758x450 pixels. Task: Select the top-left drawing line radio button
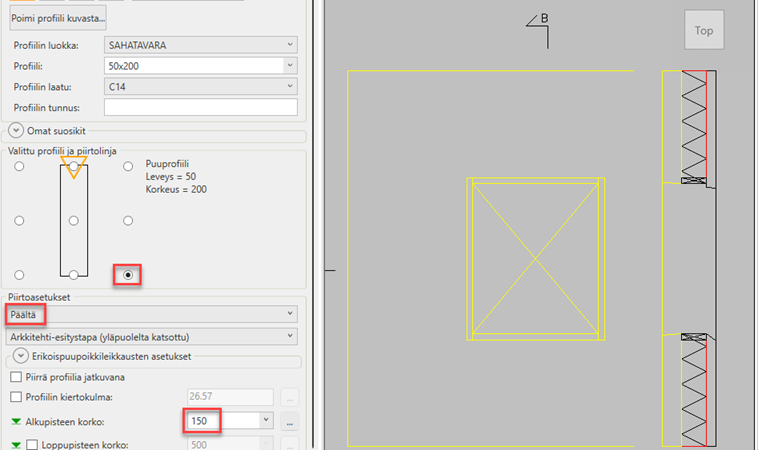(x=19, y=166)
